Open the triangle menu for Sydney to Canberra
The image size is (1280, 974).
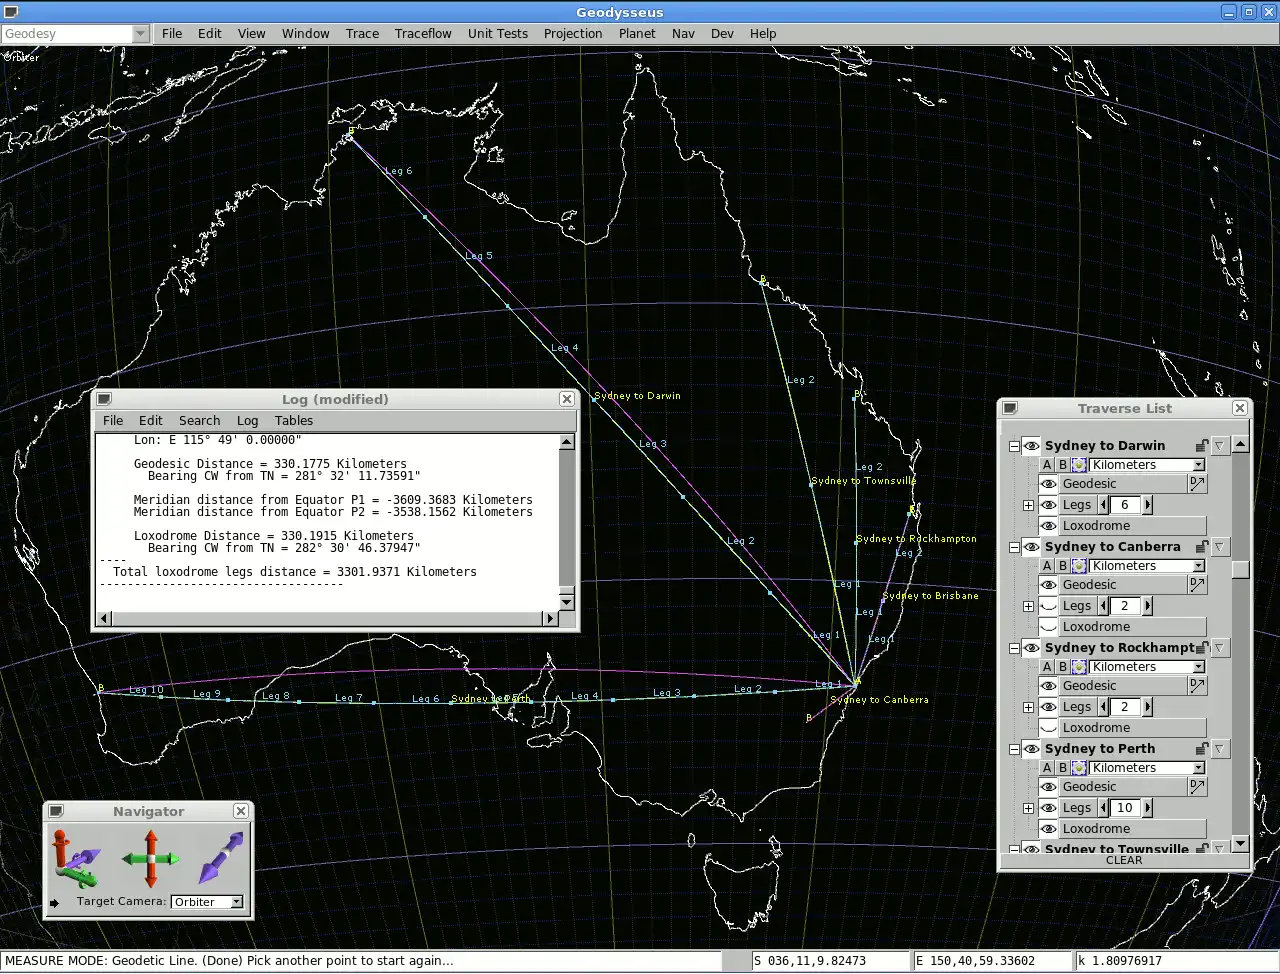(1220, 547)
